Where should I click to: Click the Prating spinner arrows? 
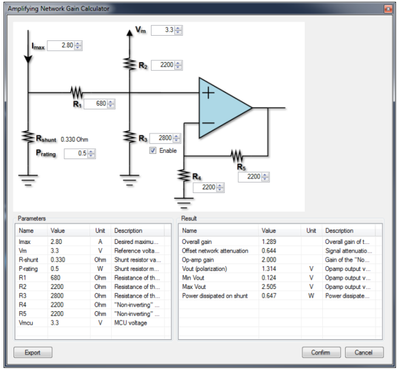[x=91, y=154]
